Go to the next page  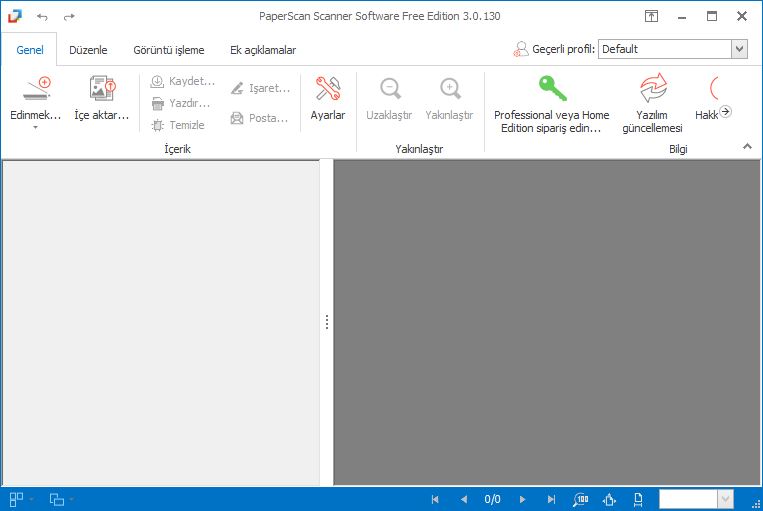tap(522, 499)
